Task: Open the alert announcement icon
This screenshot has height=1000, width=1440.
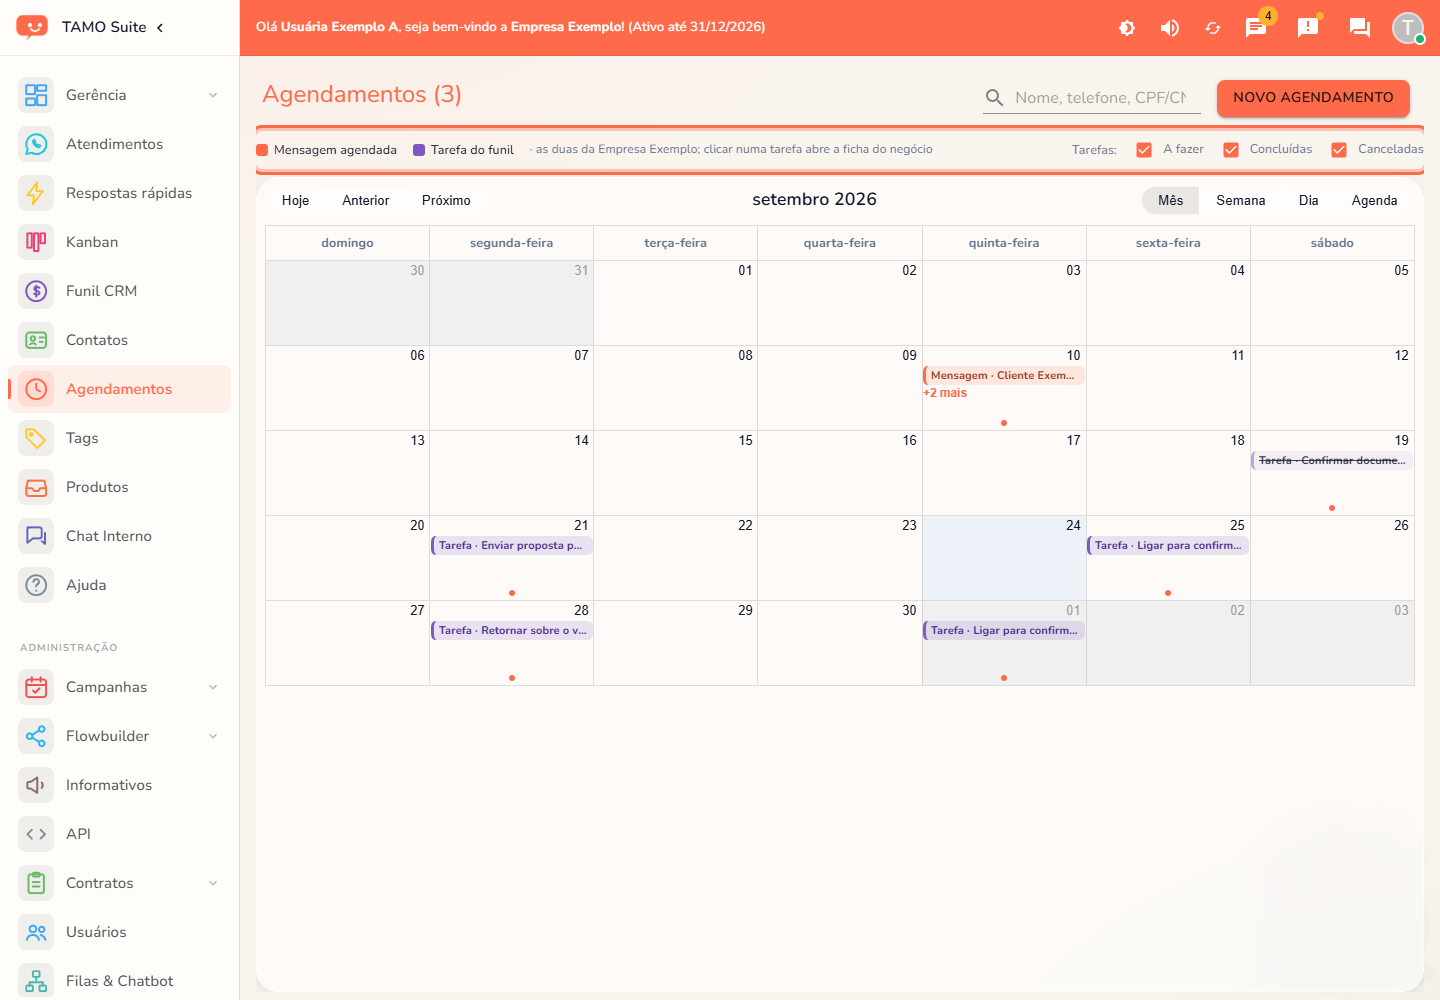Action: (1308, 28)
